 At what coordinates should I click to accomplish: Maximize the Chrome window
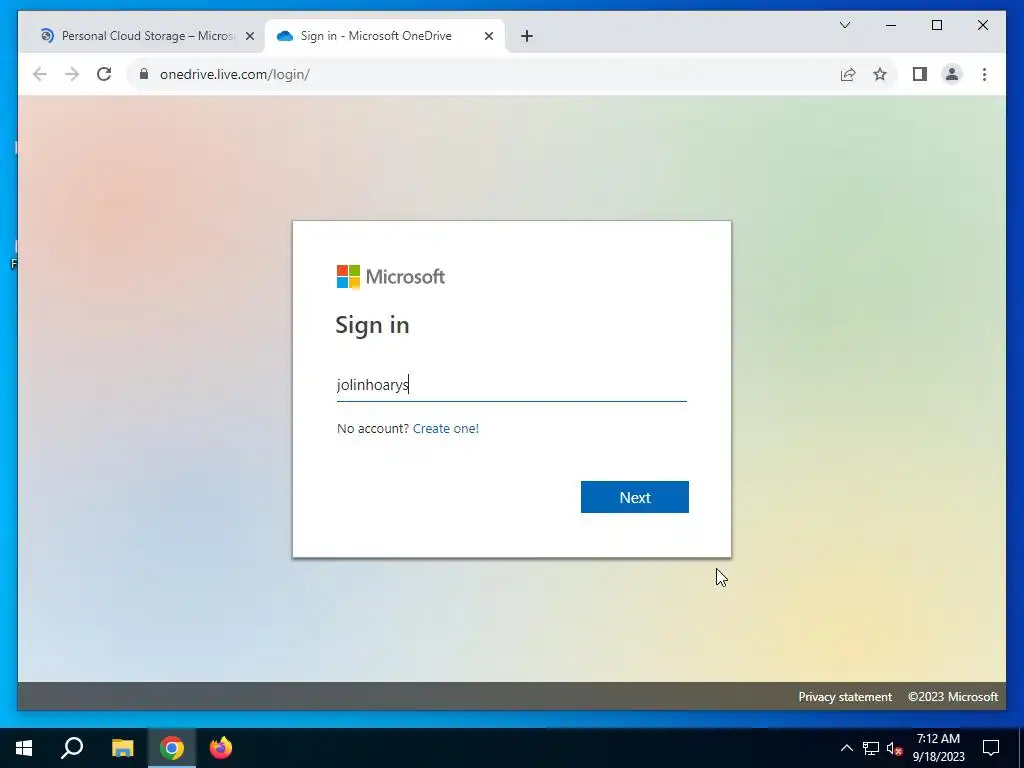[x=936, y=25]
